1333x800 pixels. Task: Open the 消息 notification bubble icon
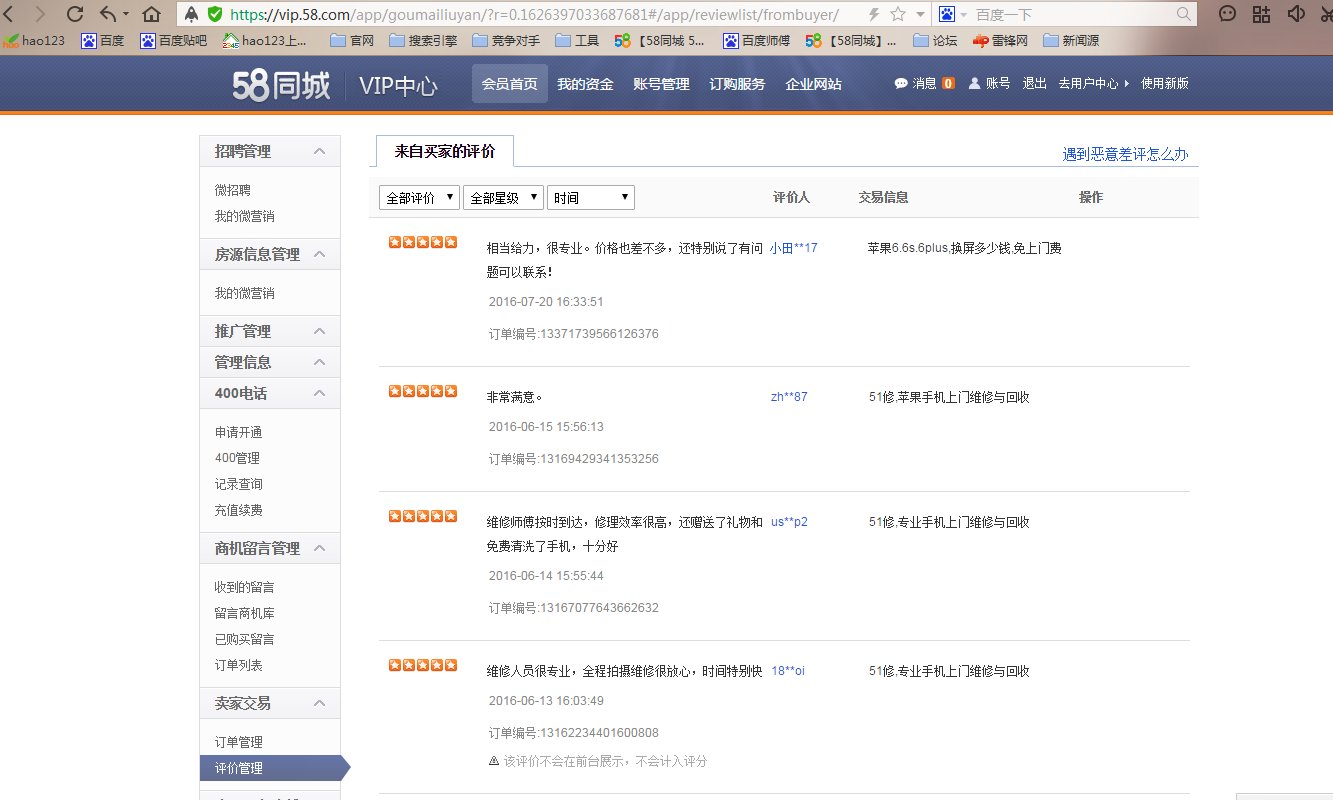pyautogui.click(x=899, y=84)
